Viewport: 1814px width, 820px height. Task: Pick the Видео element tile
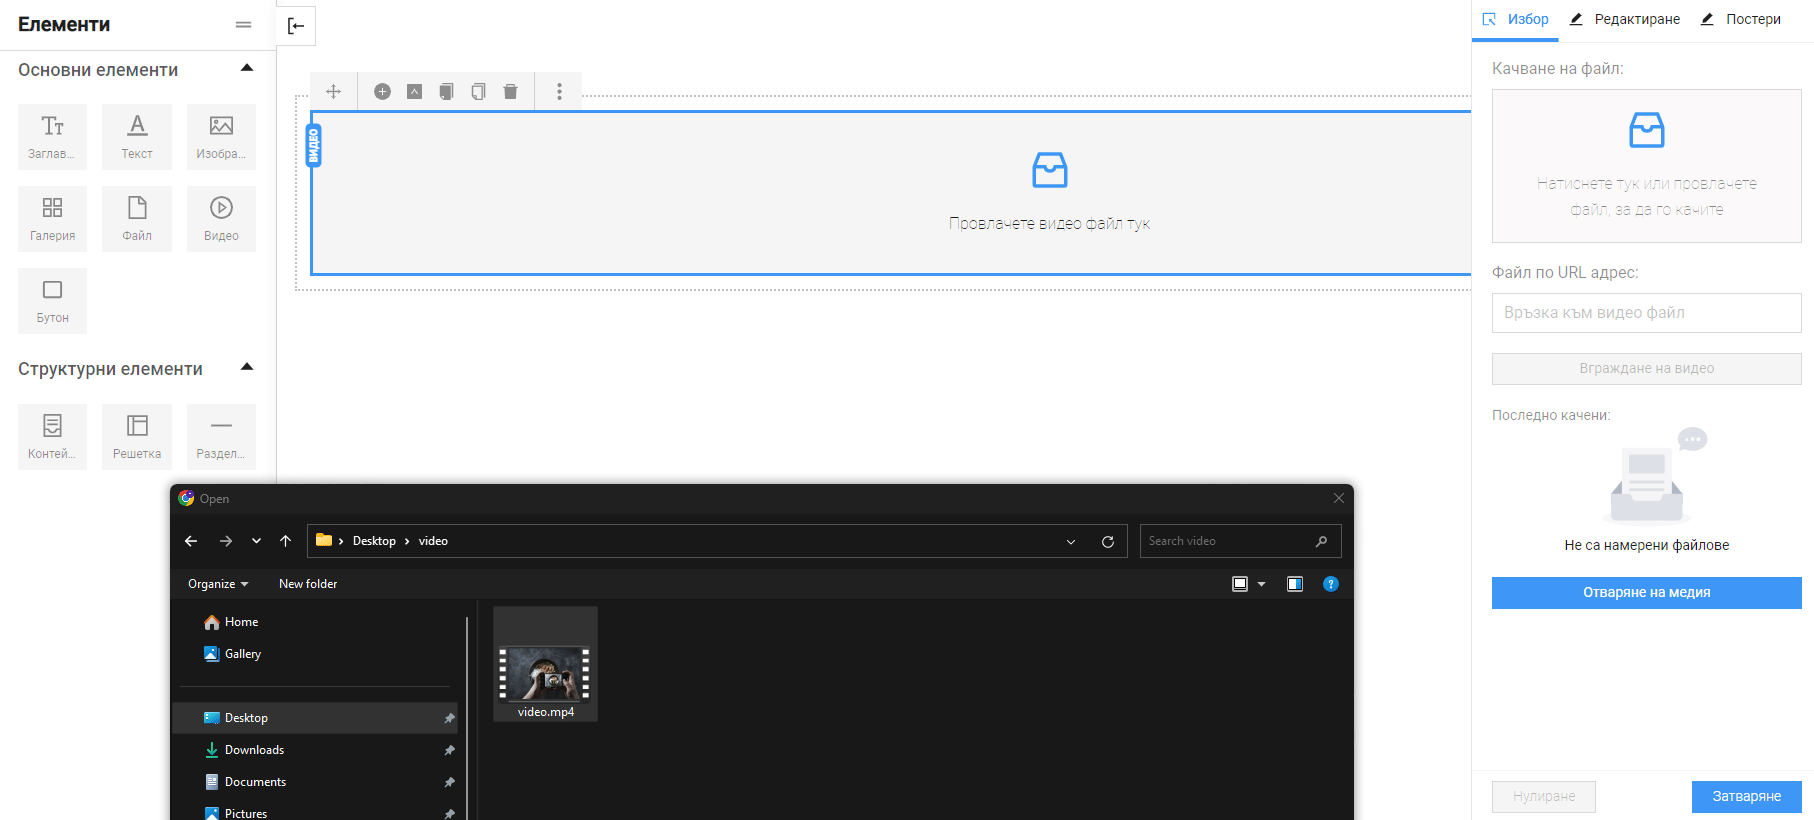(221, 219)
